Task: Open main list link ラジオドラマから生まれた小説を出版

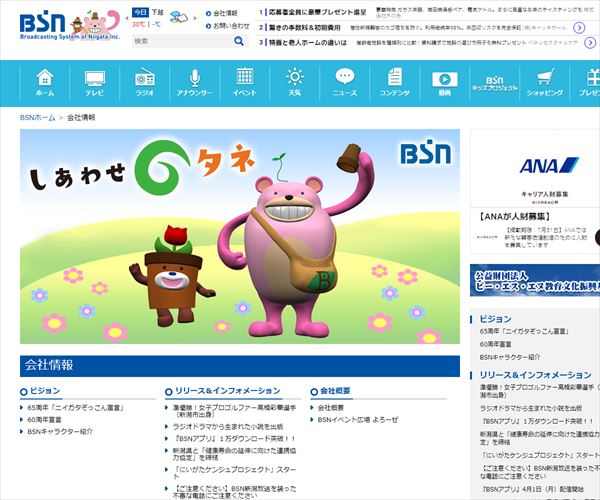Action: pyautogui.click(x=228, y=427)
